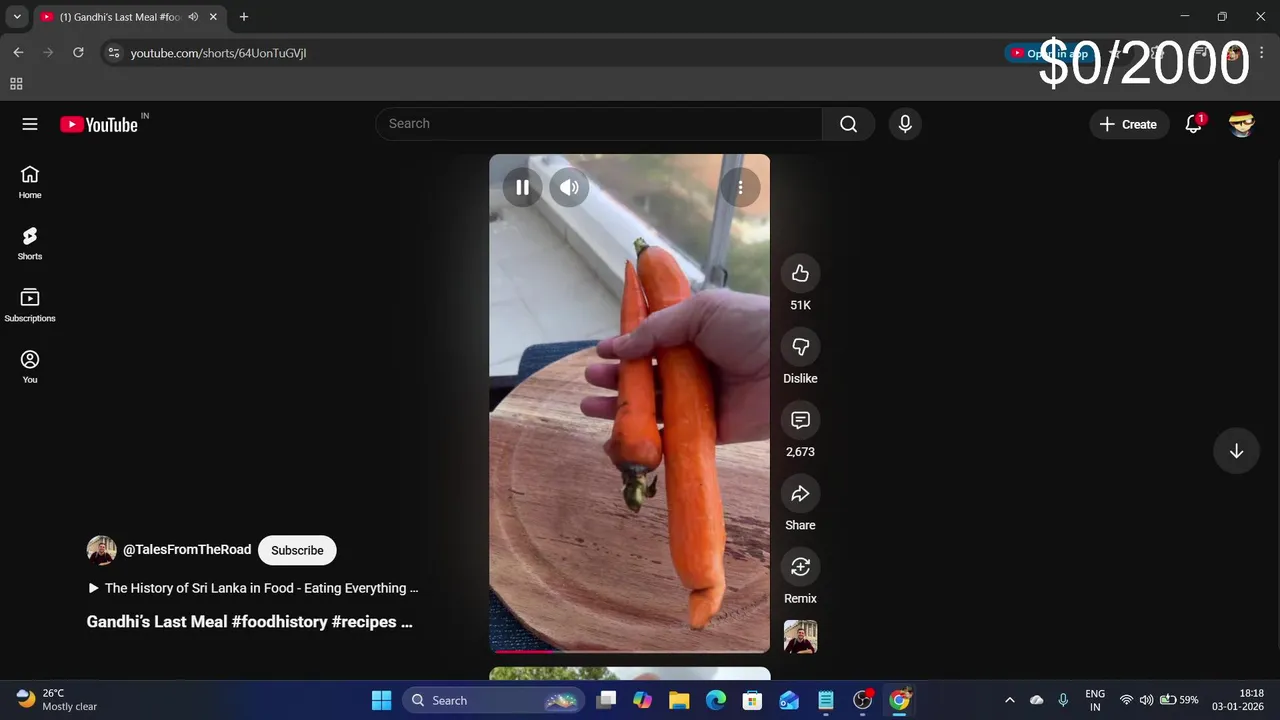Open the TalesFromTheRoad channel avatar
The height and width of the screenshot is (720, 1280).
click(x=102, y=550)
